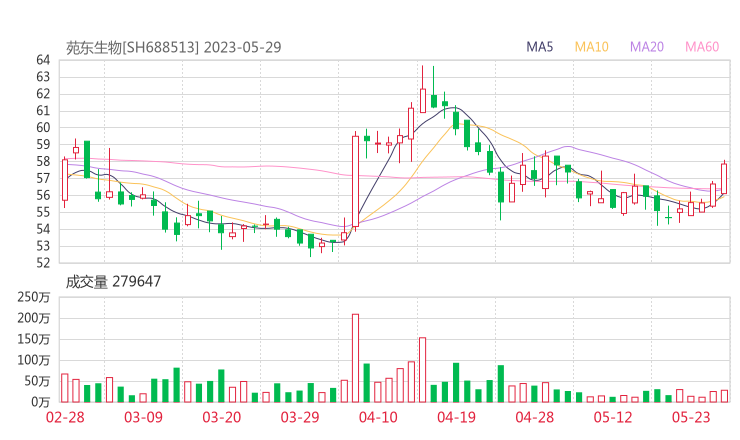Click the 03-20 date axis label
The width and height of the screenshot is (740, 440).
222,417
